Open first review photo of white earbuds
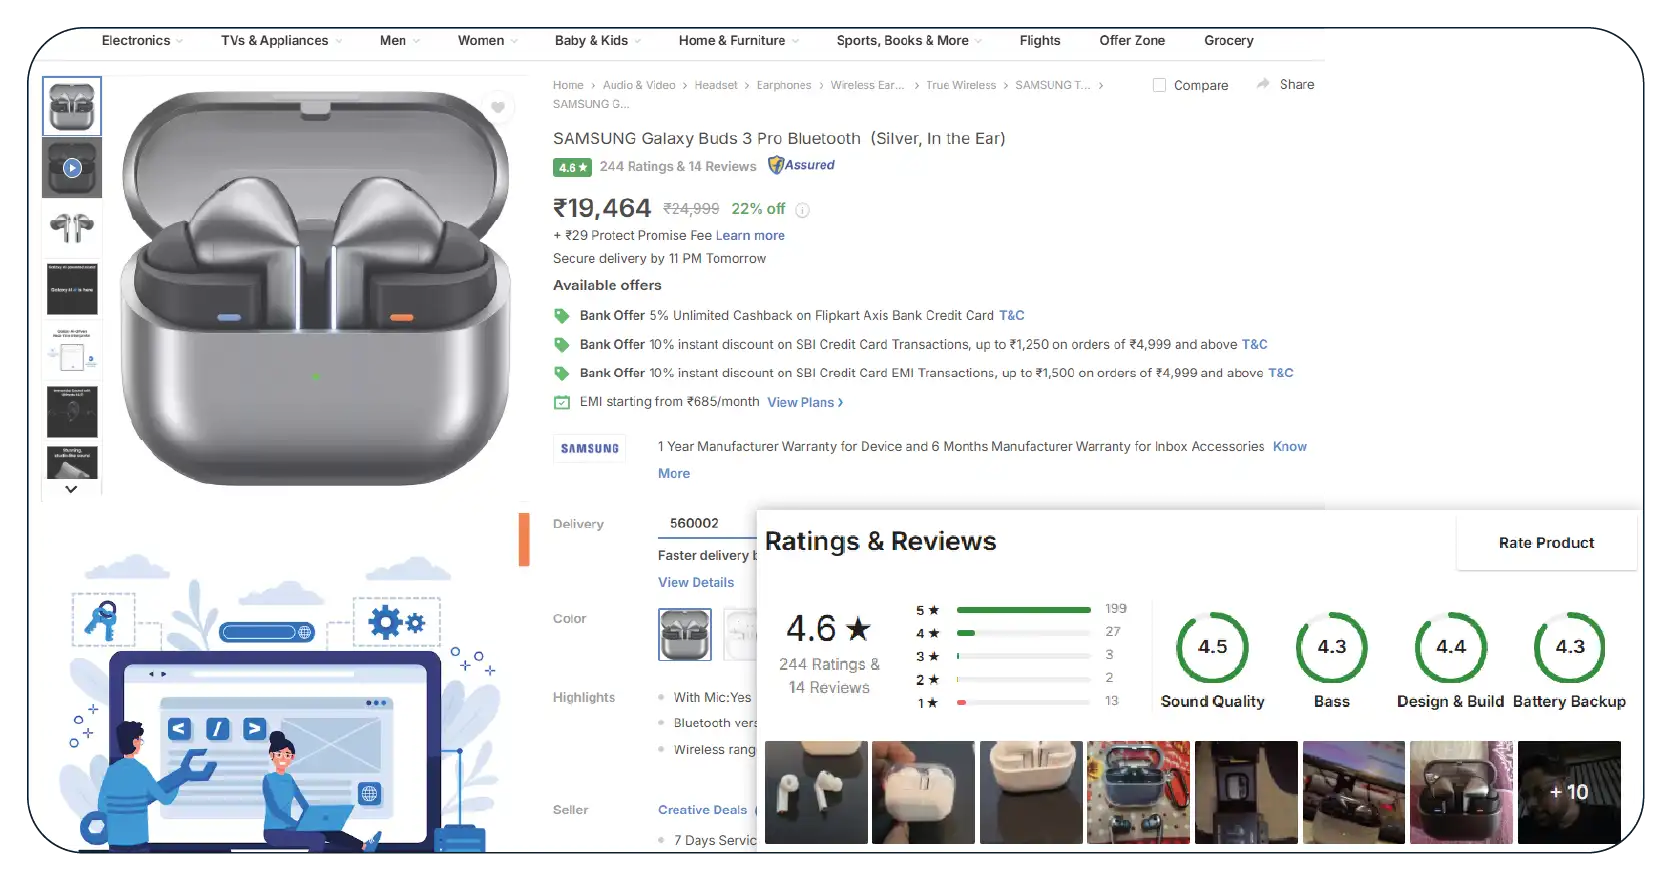Image resolution: width=1673 pixels, height=881 pixels. point(816,792)
